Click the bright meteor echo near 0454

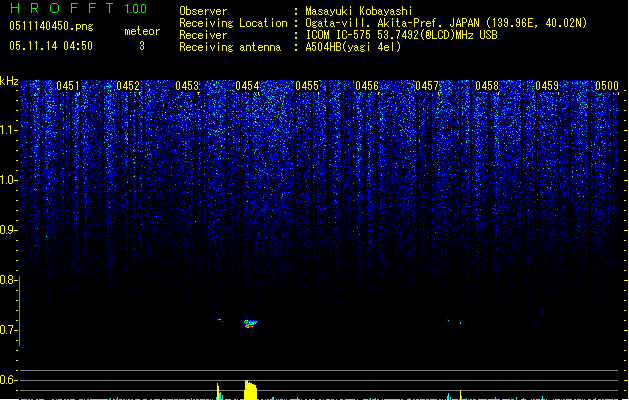[250, 323]
